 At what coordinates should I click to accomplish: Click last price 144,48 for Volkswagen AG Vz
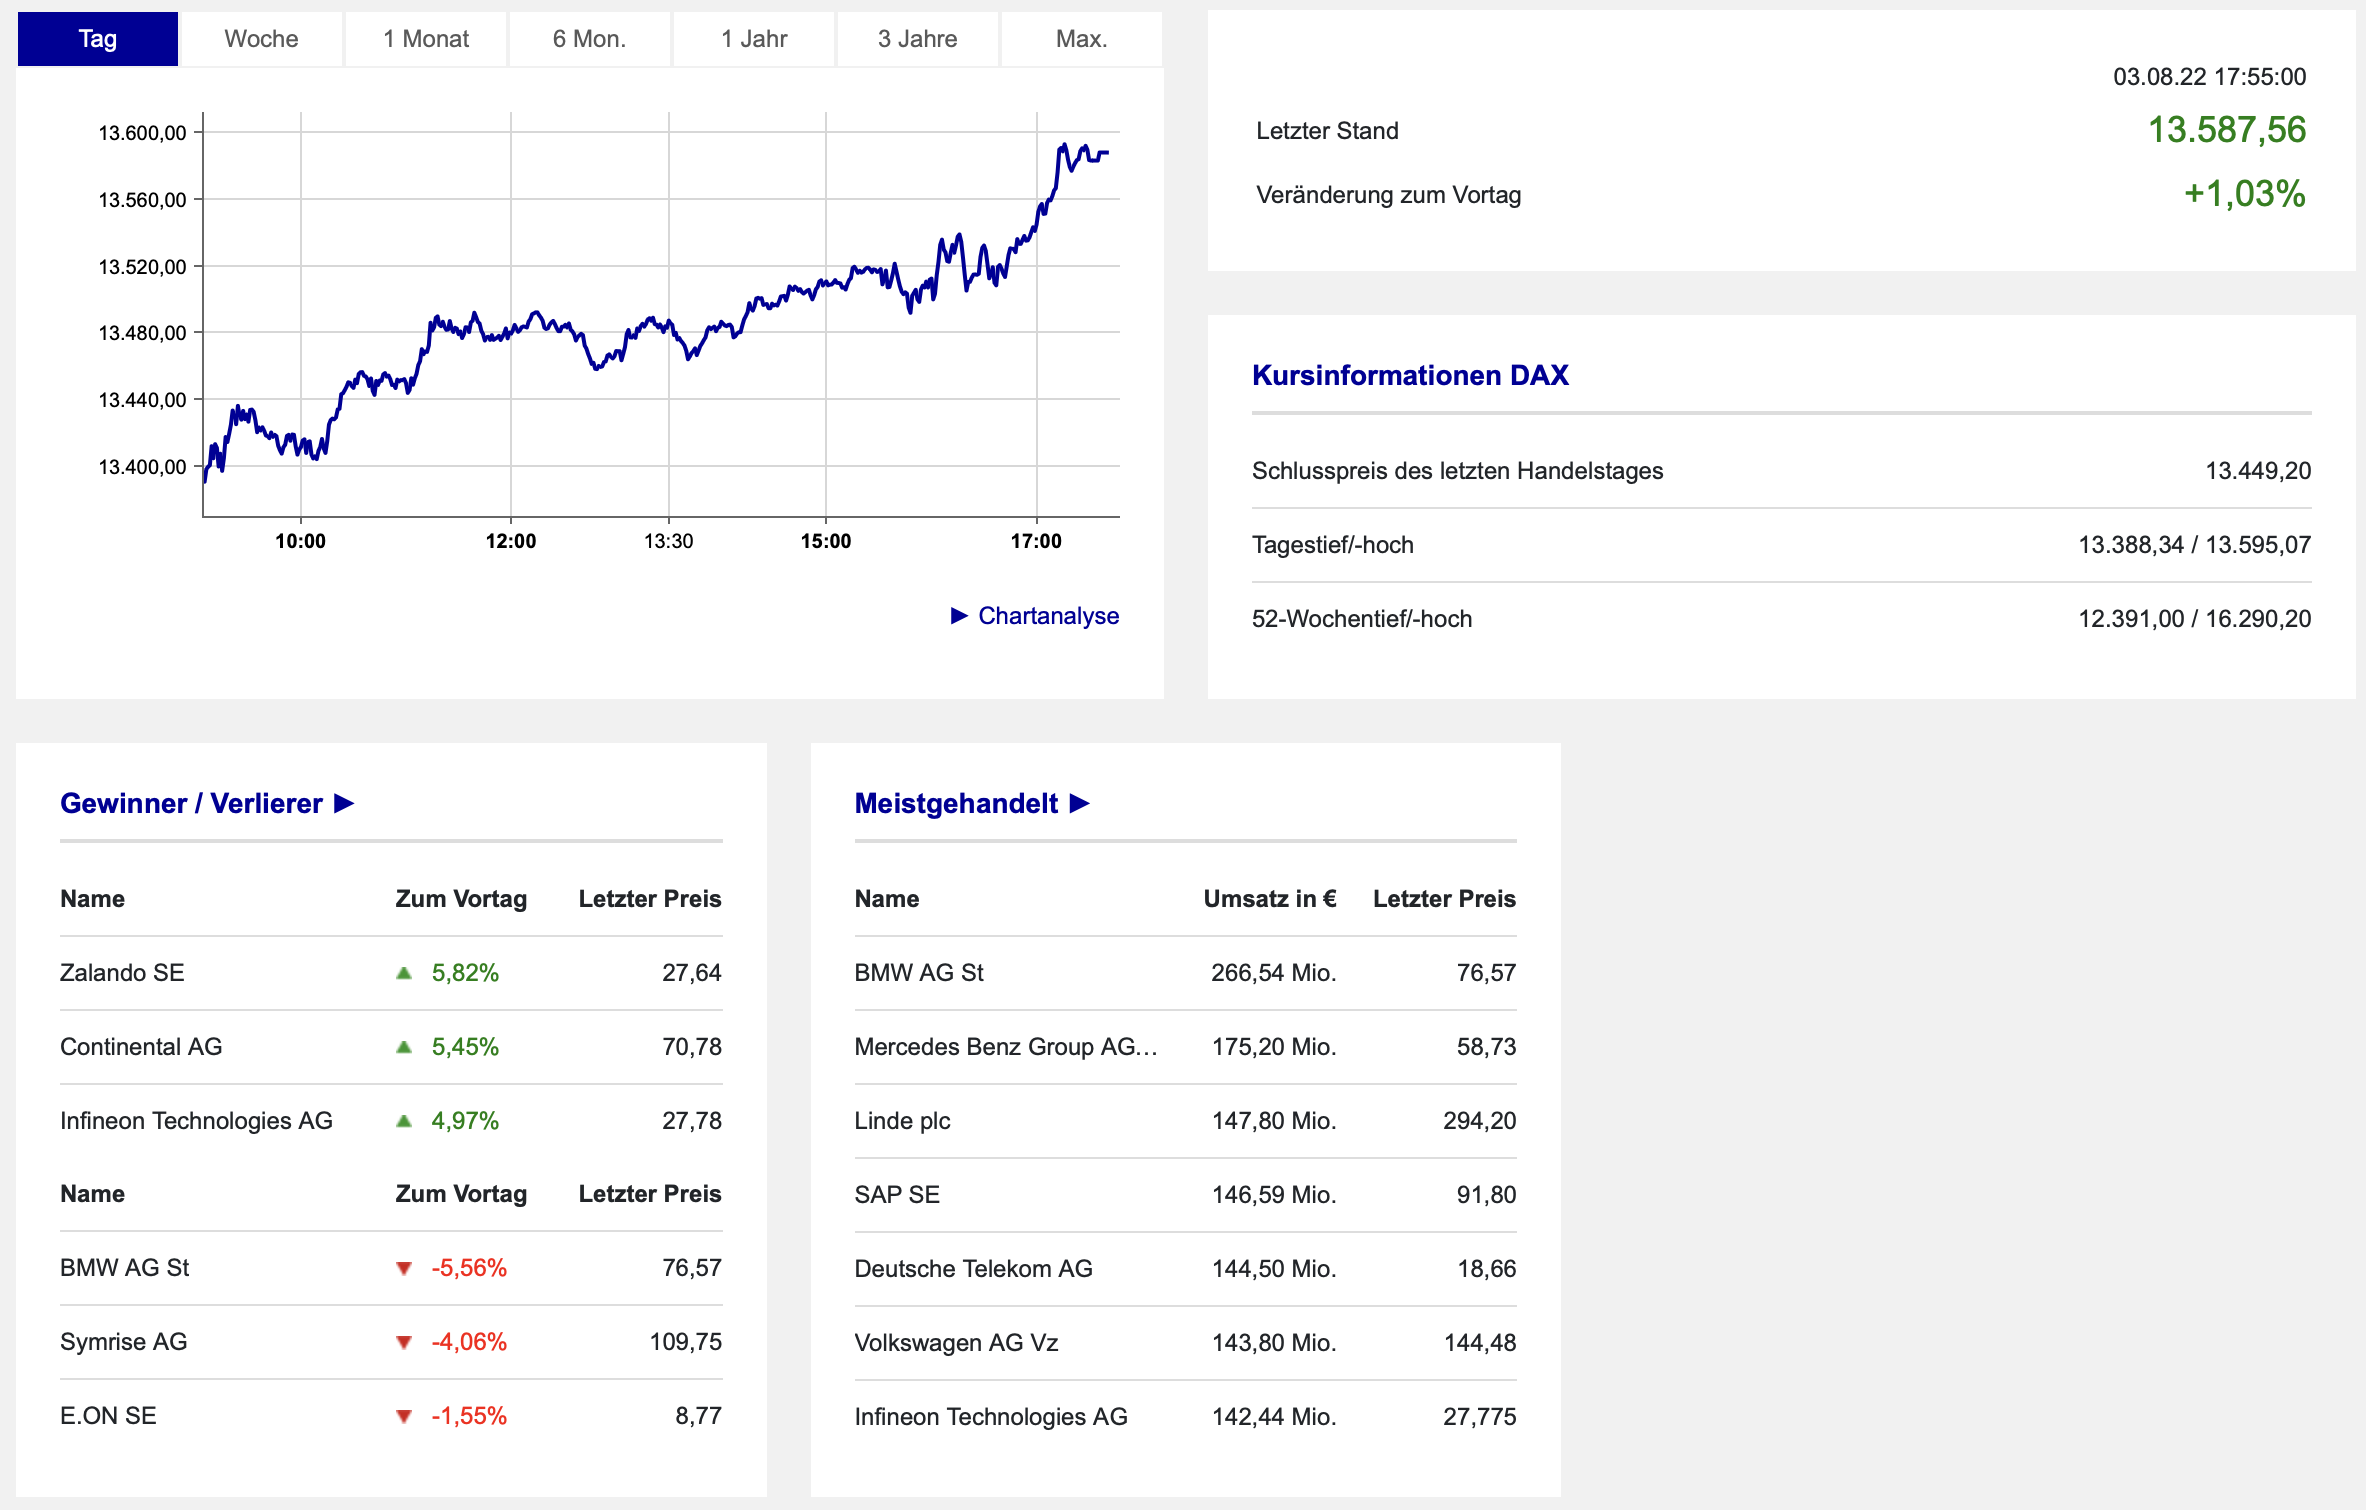(x=1480, y=1343)
